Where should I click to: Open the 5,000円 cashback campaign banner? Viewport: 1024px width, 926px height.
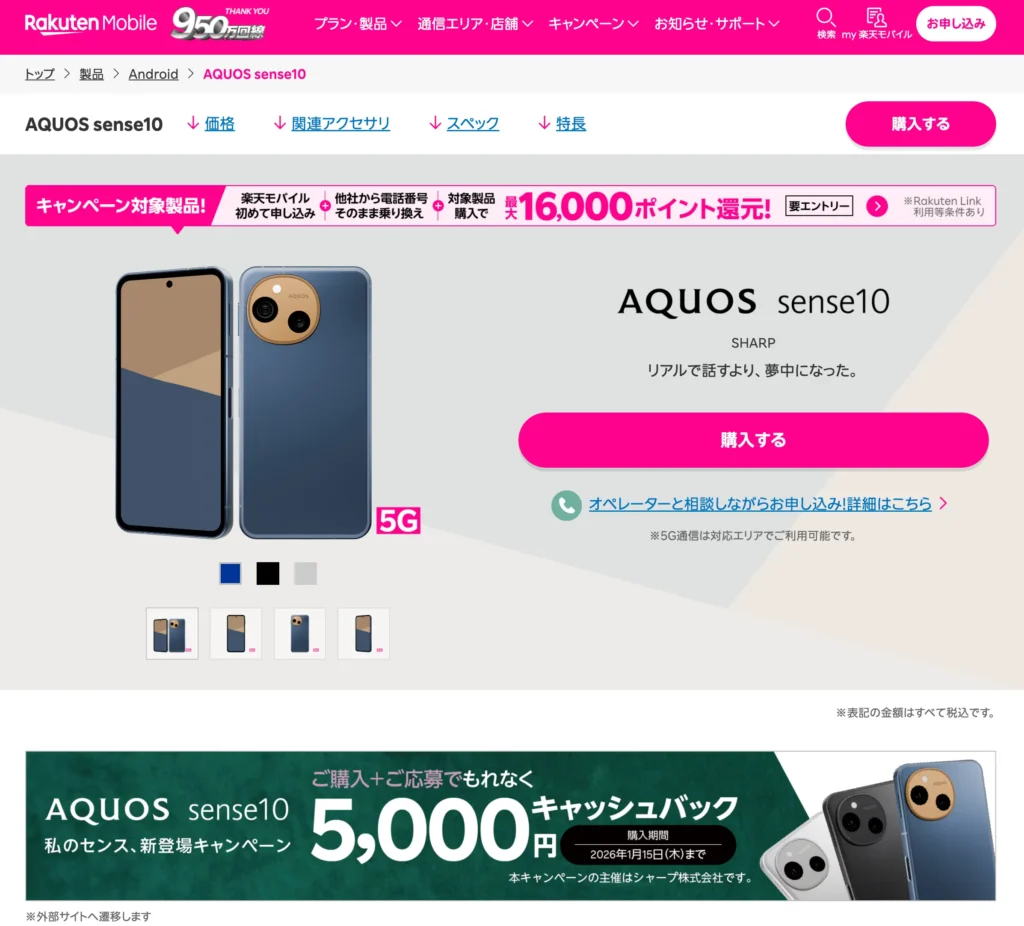coord(511,826)
